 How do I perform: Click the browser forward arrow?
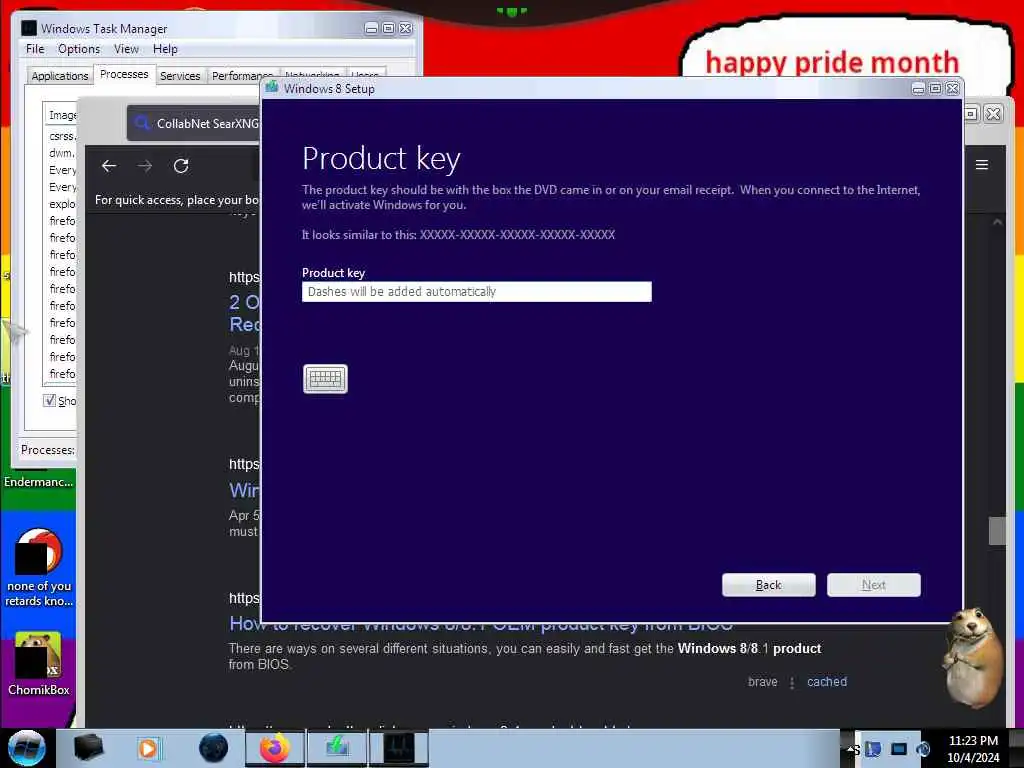145,166
